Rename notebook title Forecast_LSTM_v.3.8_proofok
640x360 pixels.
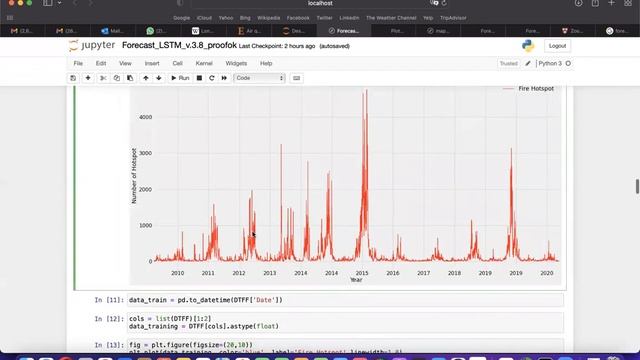coord(179,45)
